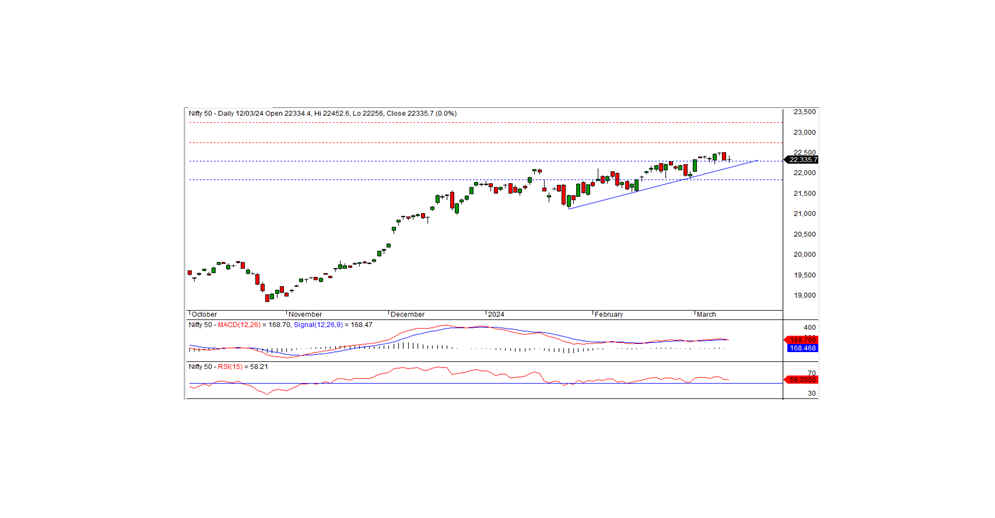Click the 20,000 price axis label
Viewport: 995px width, 518px height.
click(x=805, y=255)
